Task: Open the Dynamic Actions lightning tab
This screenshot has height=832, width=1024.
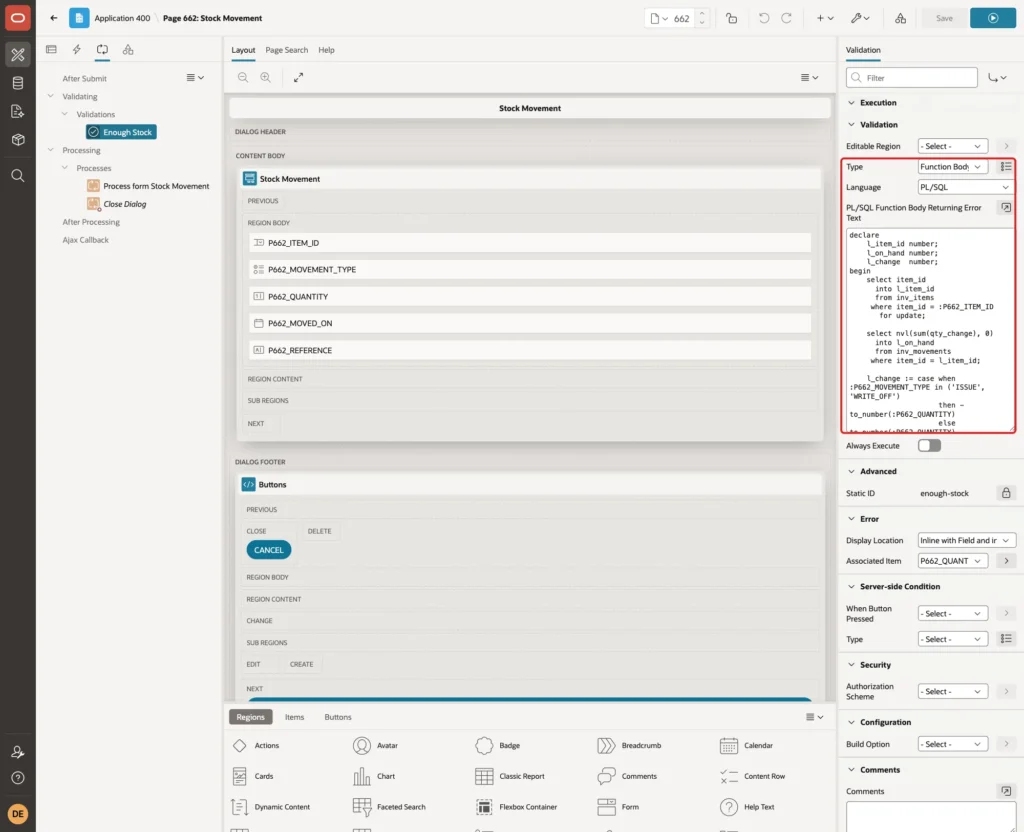Action: click(x=76, y=50)
